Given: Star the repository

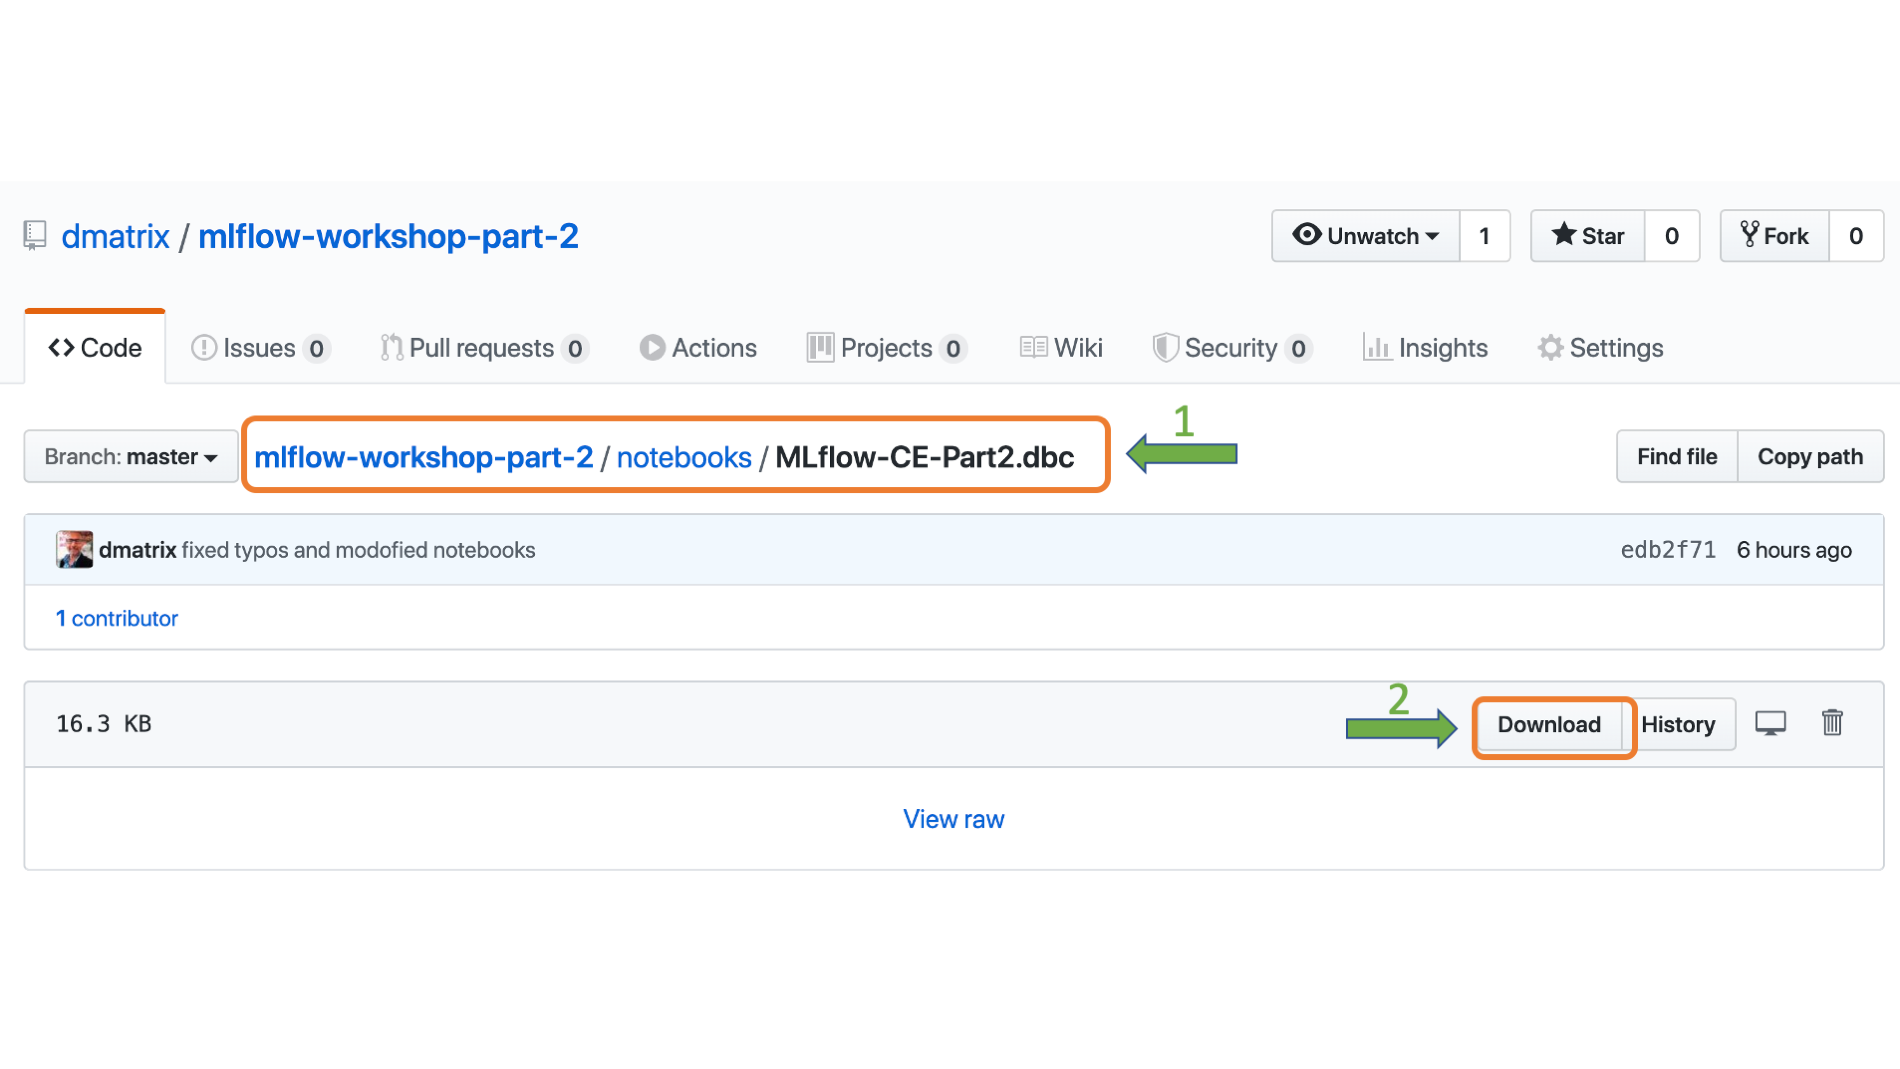Looking at the screenshot, I should point(1587,236).
